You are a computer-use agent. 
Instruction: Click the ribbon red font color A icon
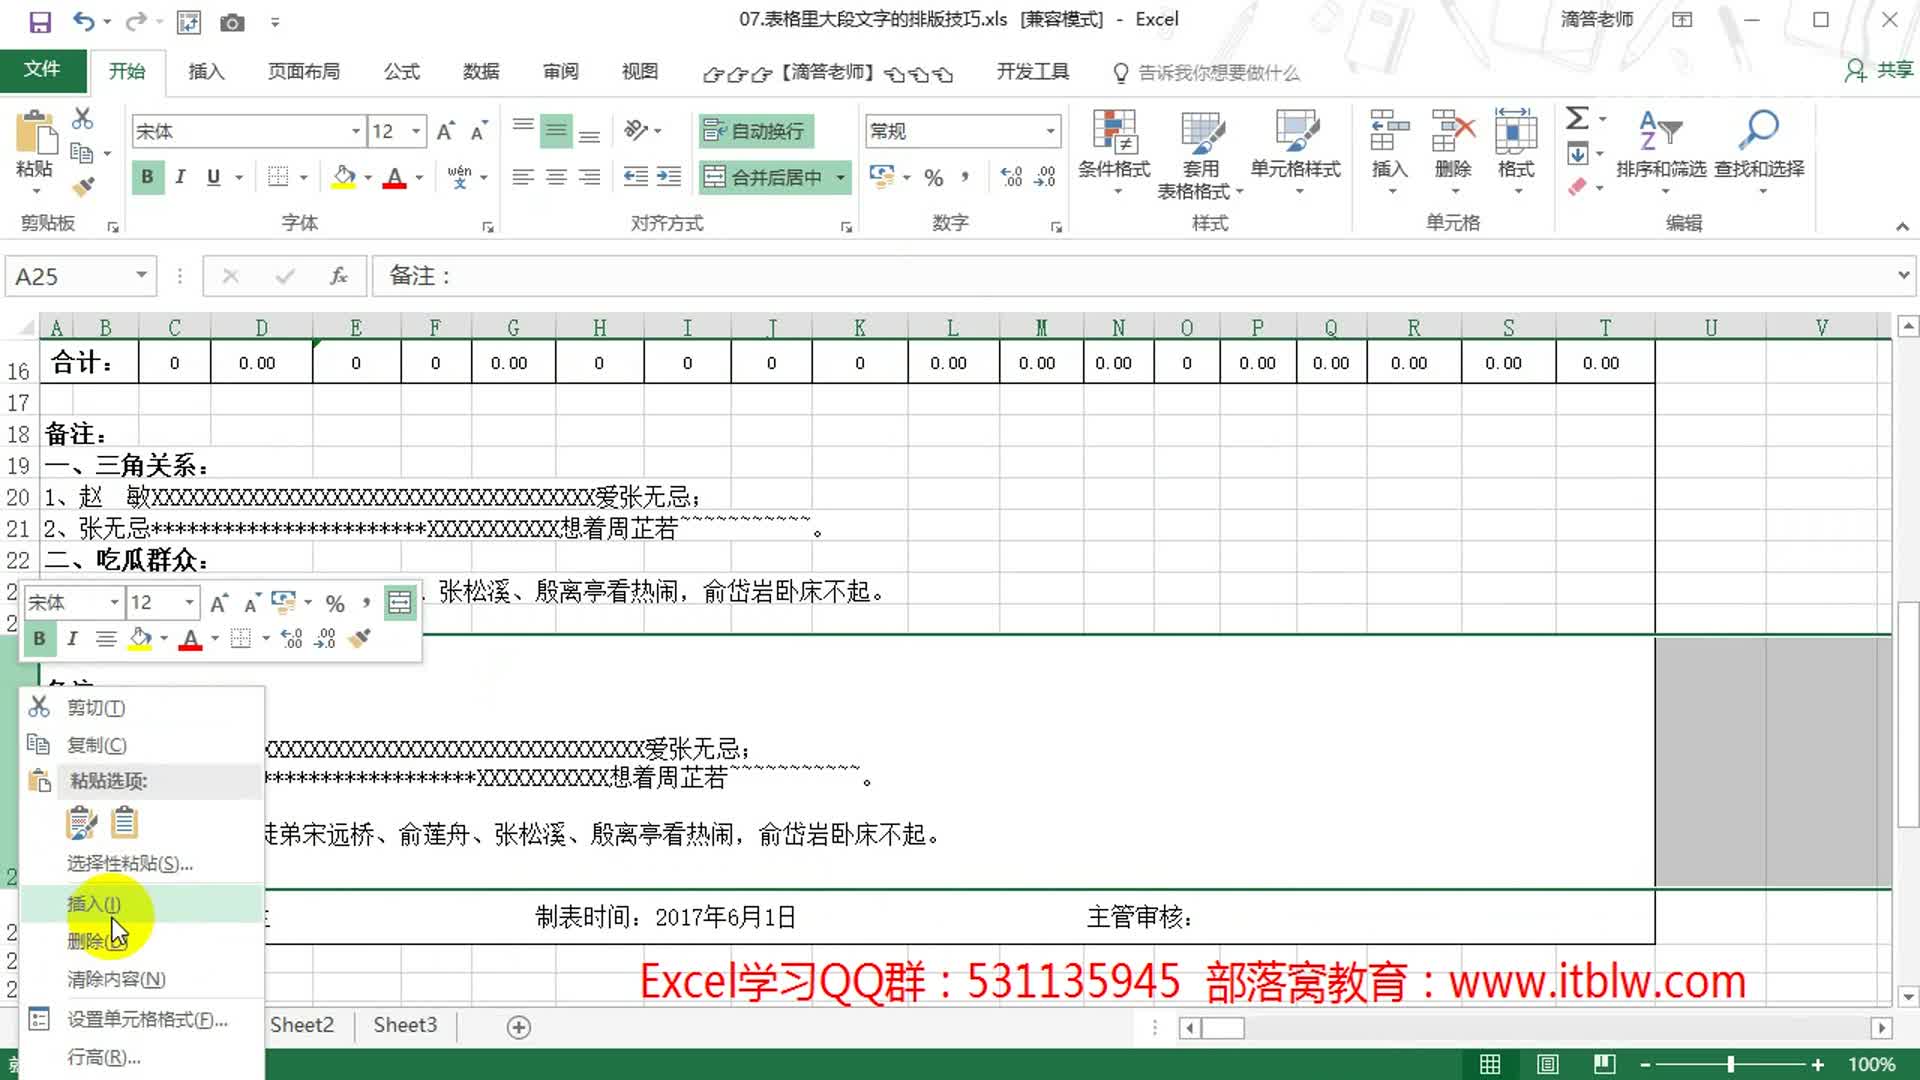[x=395, y=177]
